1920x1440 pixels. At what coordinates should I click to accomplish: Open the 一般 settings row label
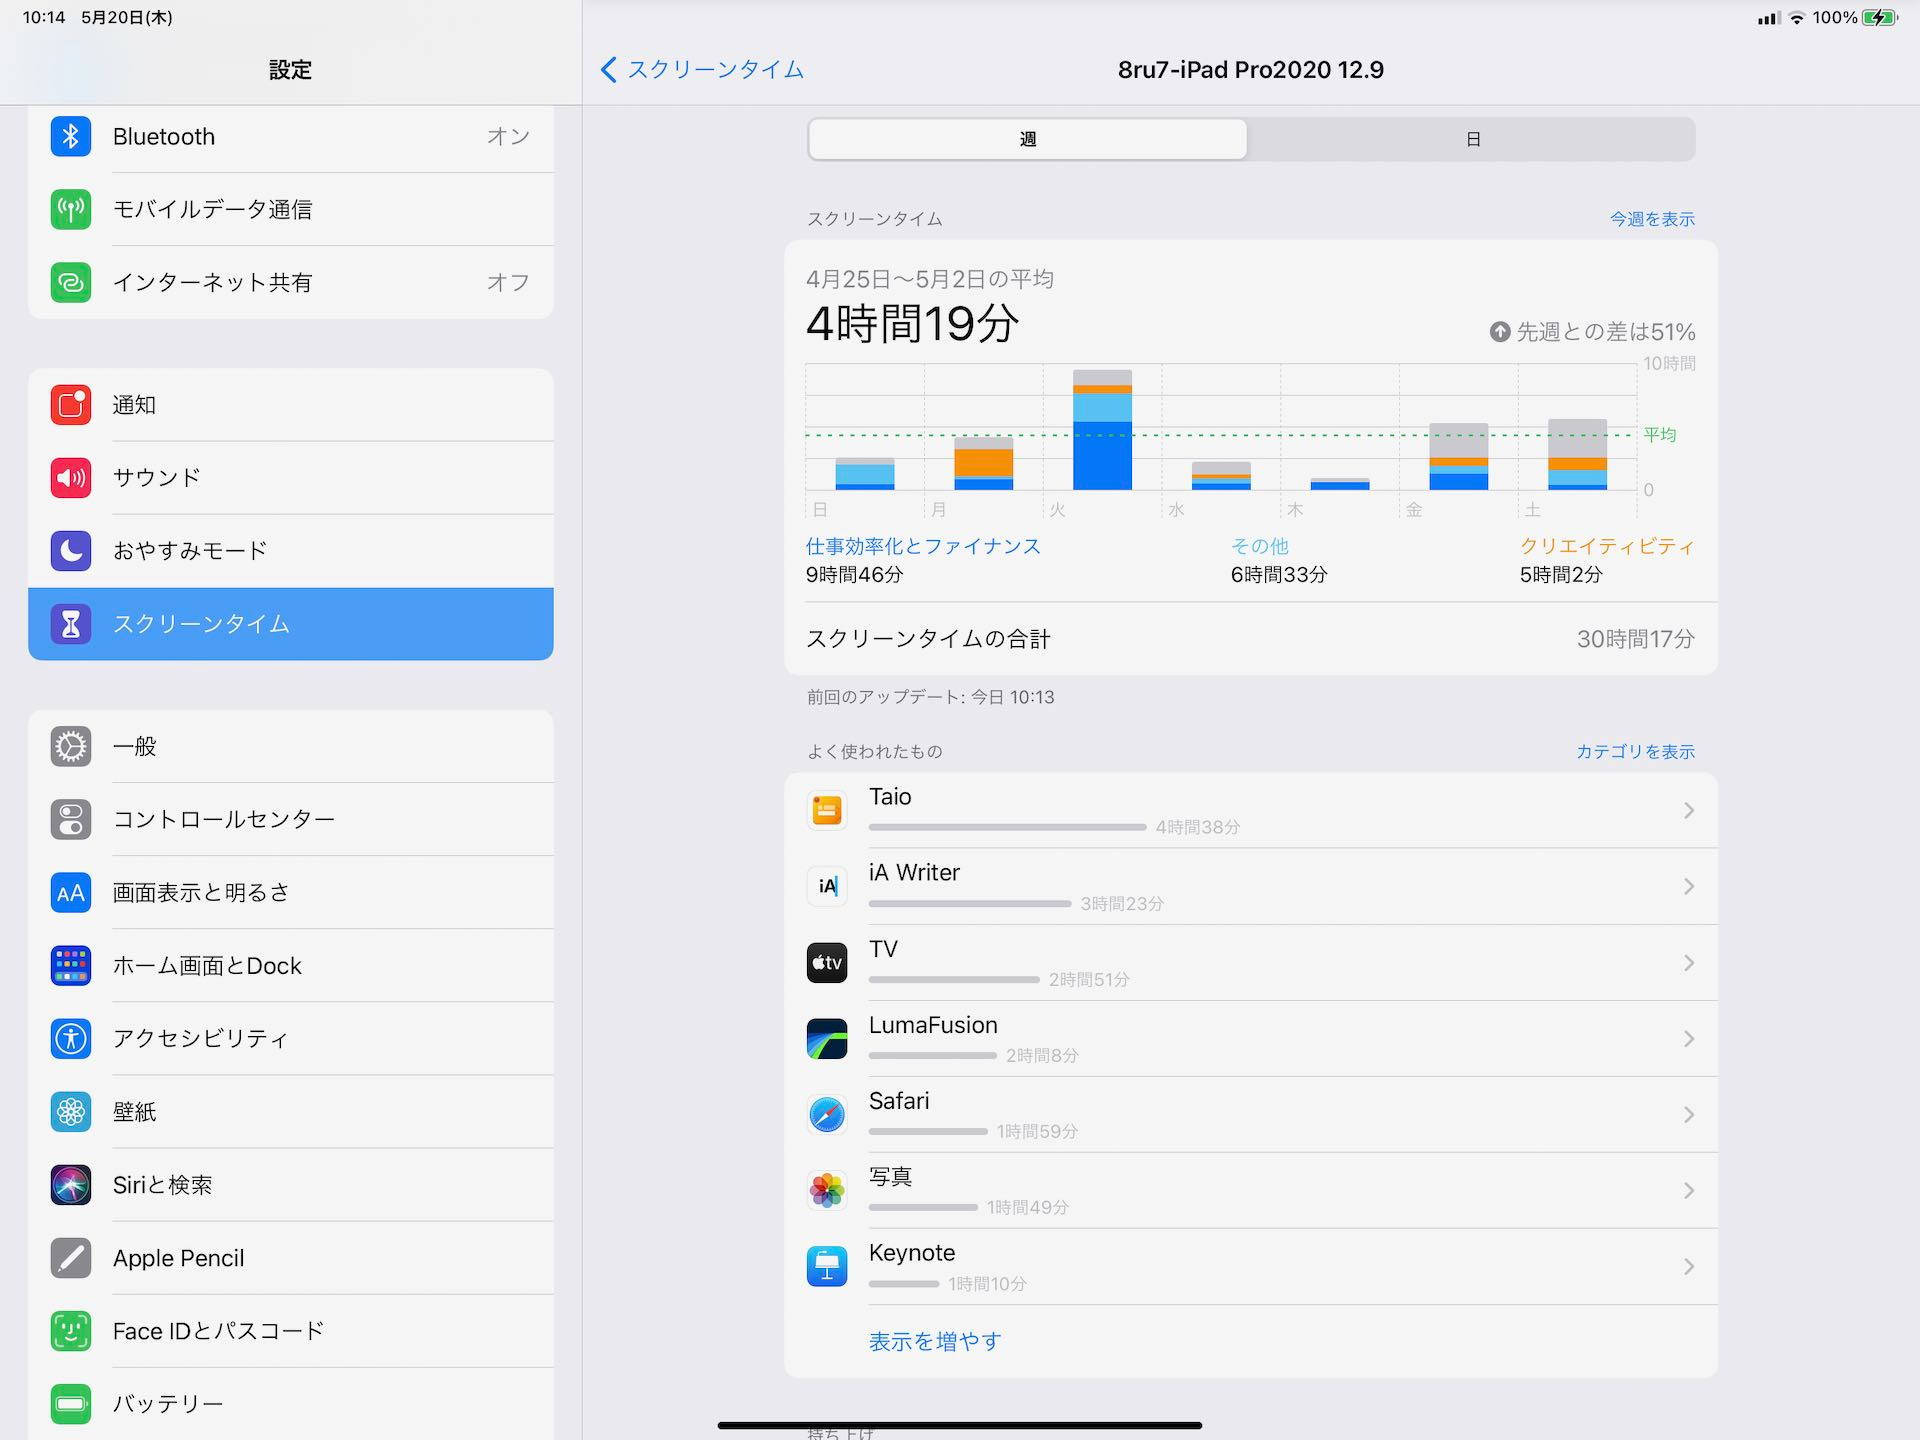134,746
